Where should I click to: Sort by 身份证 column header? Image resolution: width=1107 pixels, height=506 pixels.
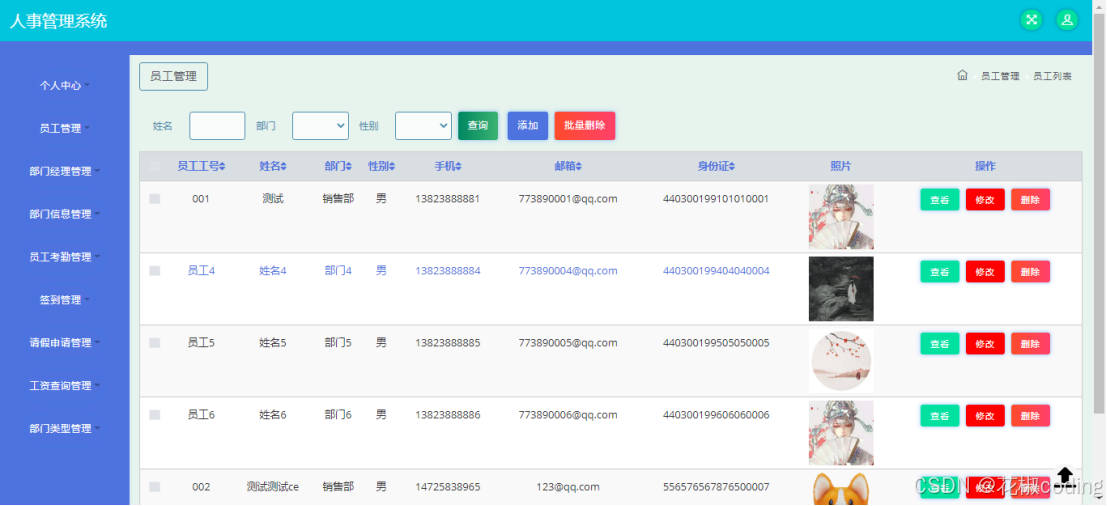[716, 167]
